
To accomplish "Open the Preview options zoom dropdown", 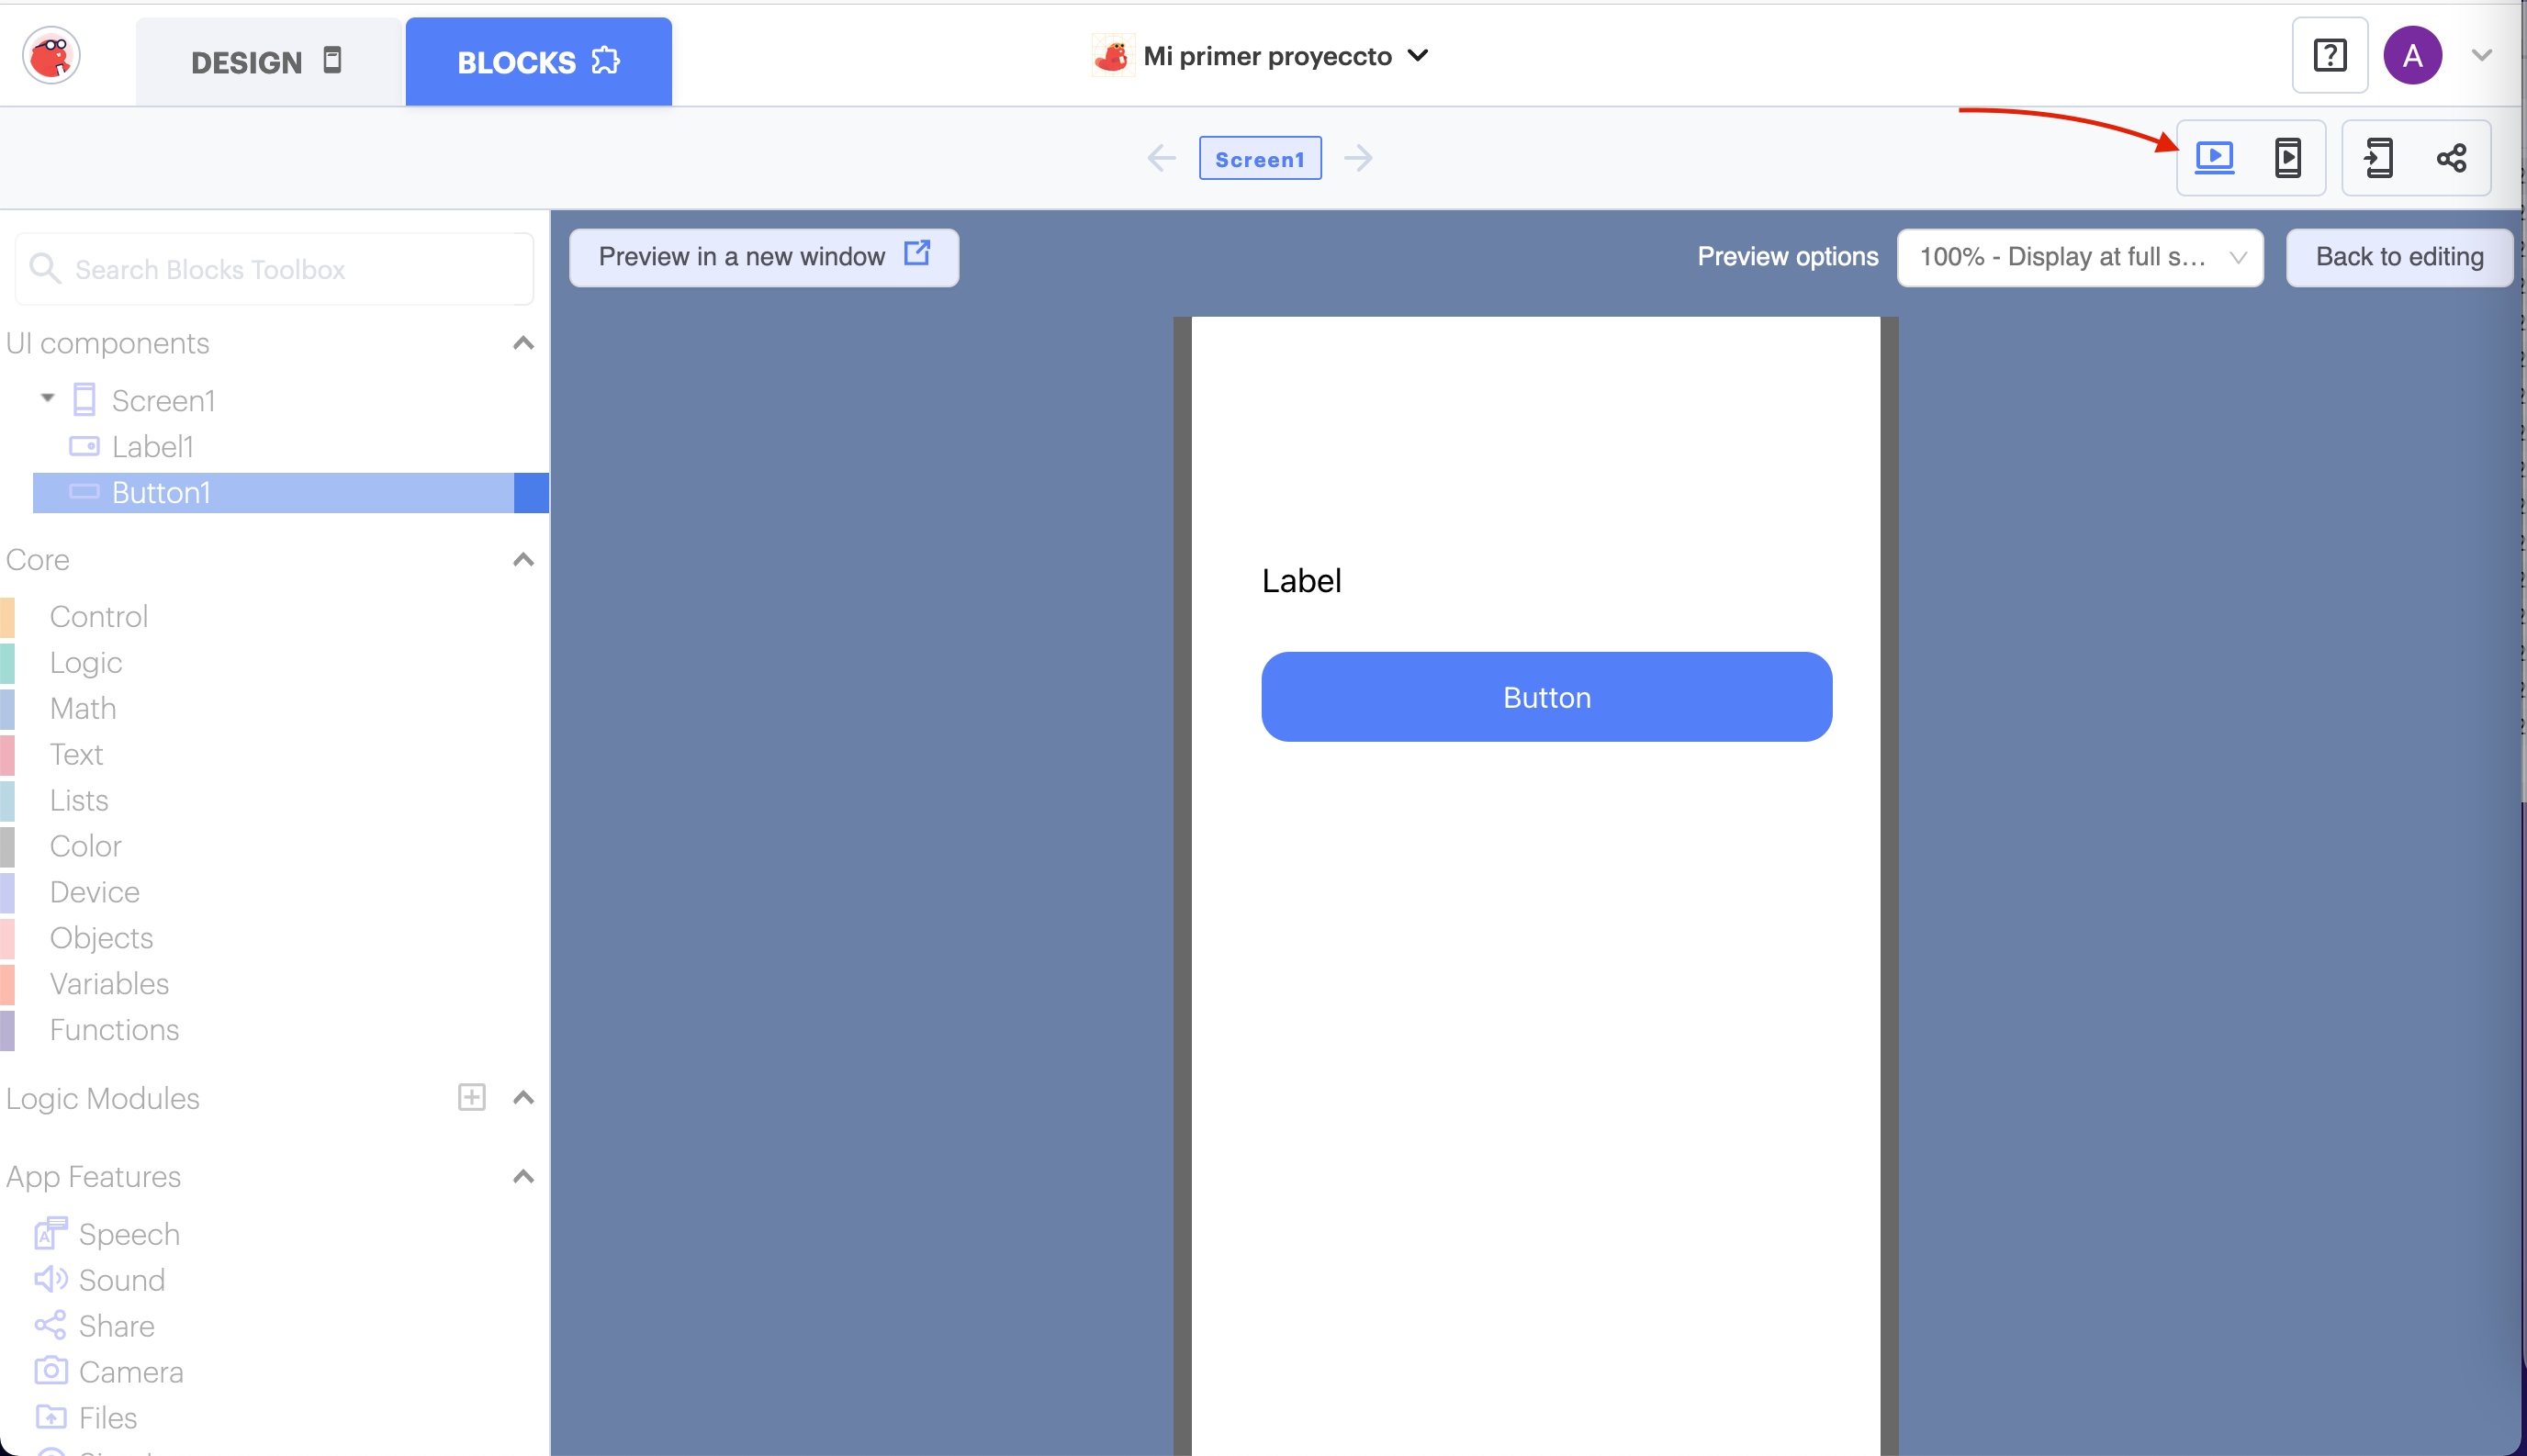I will (2079, 257).
